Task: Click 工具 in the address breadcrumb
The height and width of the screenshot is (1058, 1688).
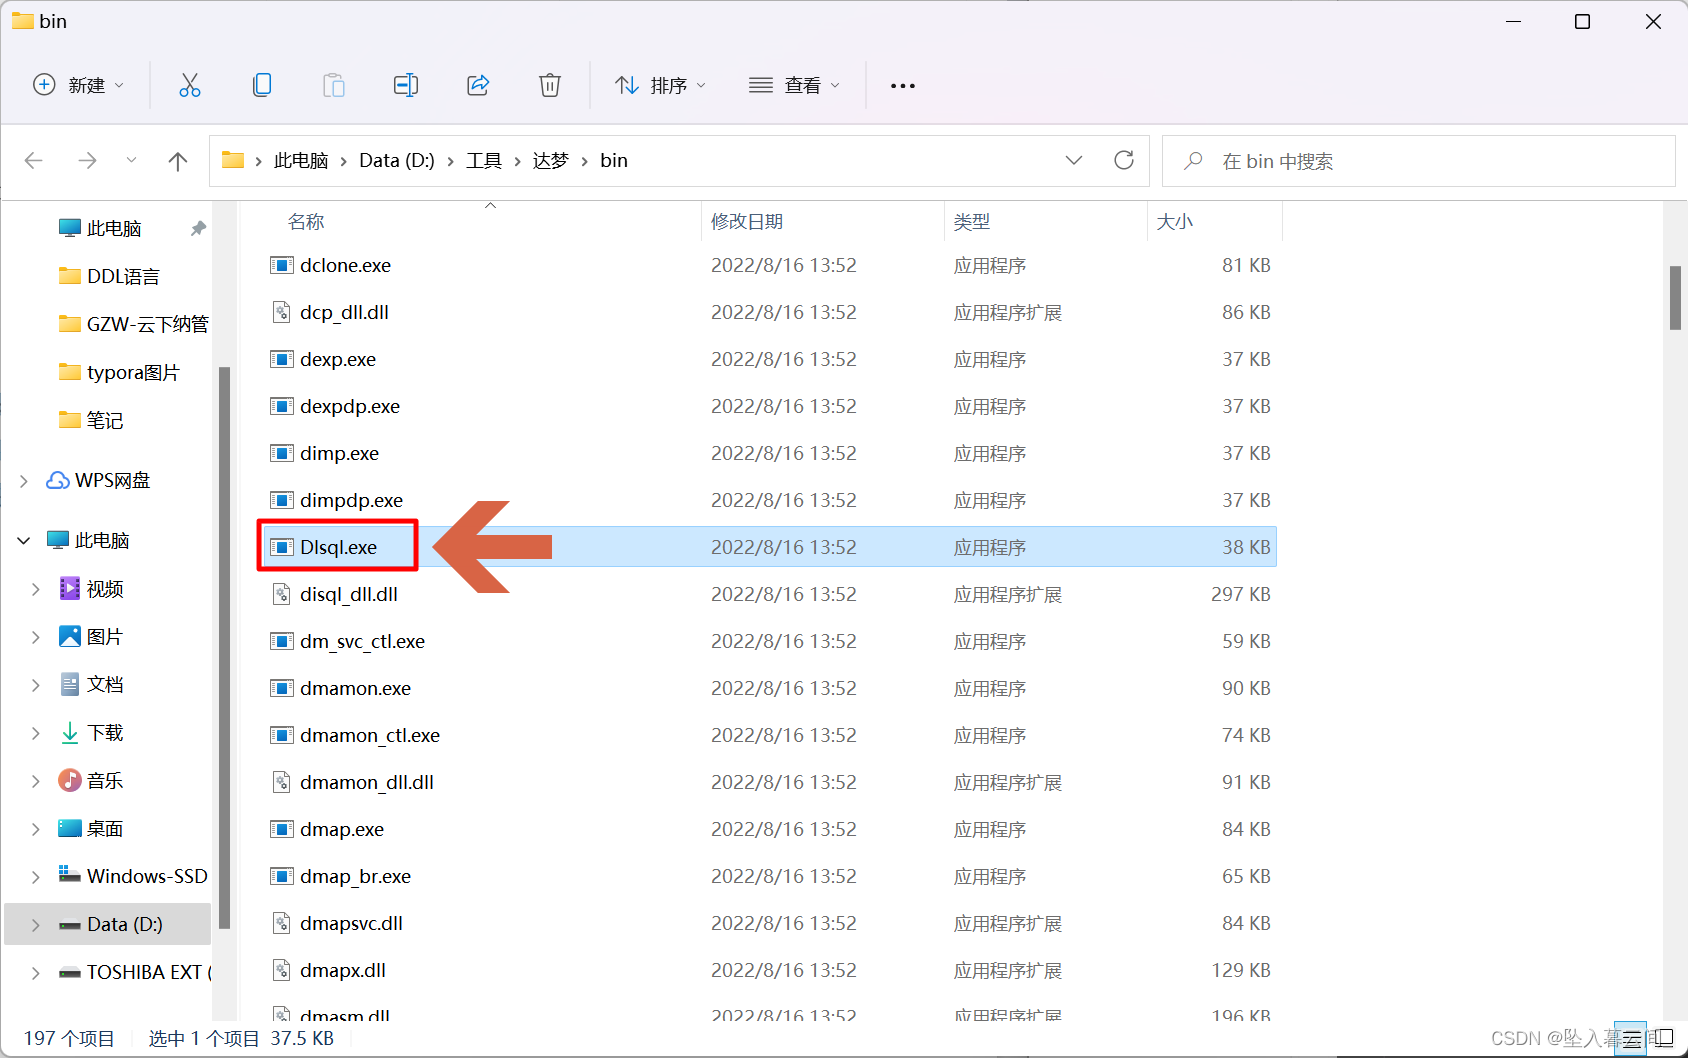Action: [484, 160]
